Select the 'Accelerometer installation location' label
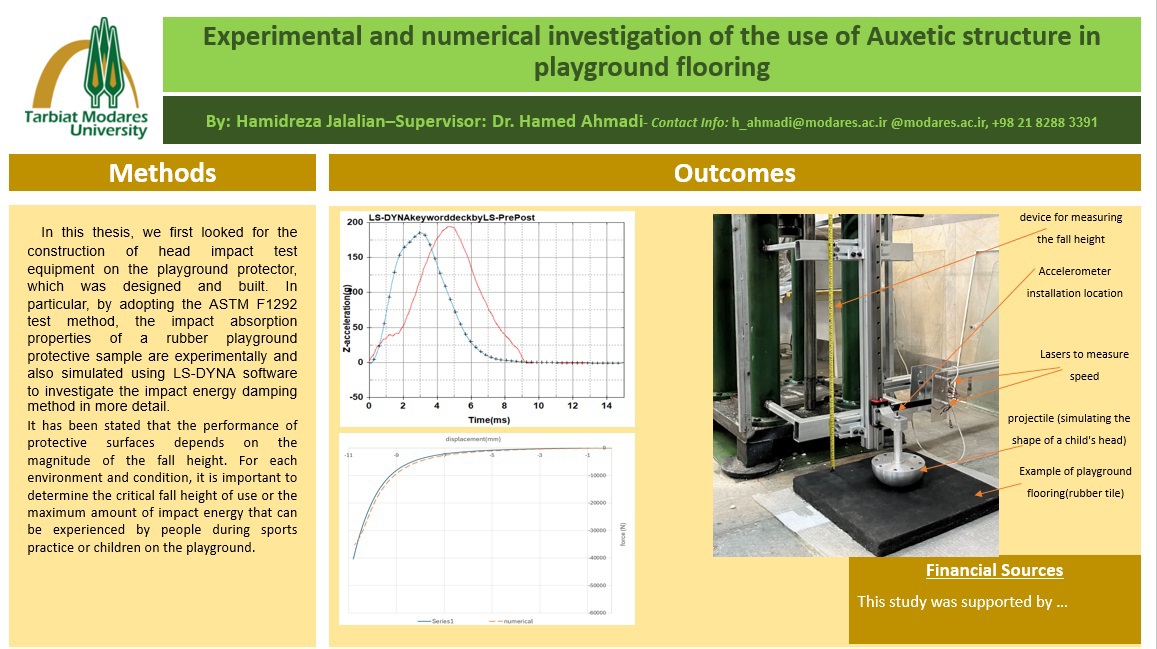This screenshot has height=649, width=1157. point(1074,282)
